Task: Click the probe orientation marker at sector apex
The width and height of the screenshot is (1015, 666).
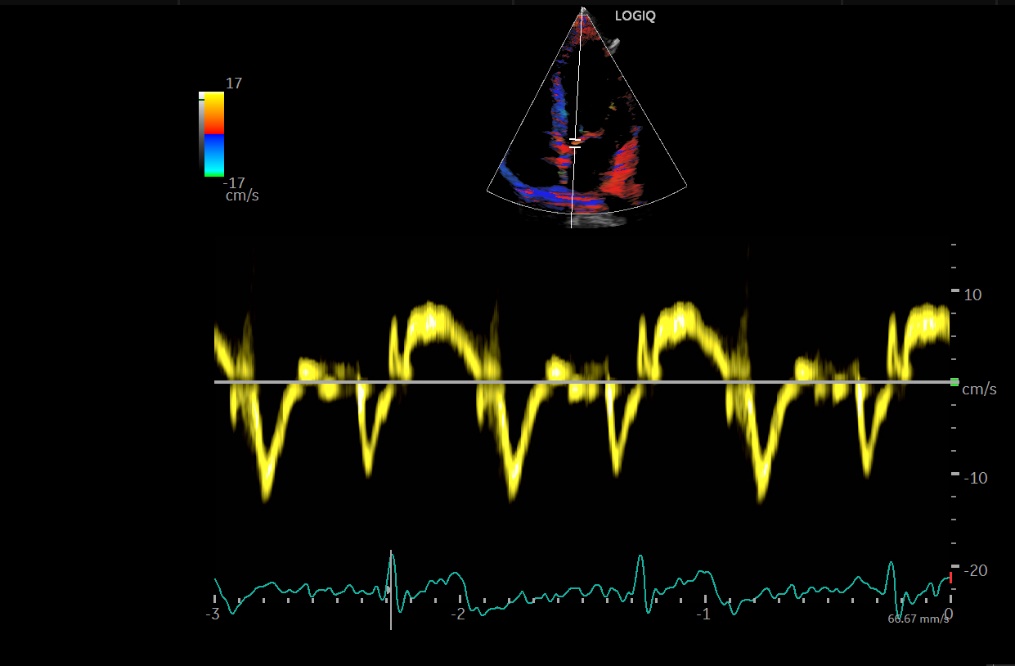Action: (582, 12)
